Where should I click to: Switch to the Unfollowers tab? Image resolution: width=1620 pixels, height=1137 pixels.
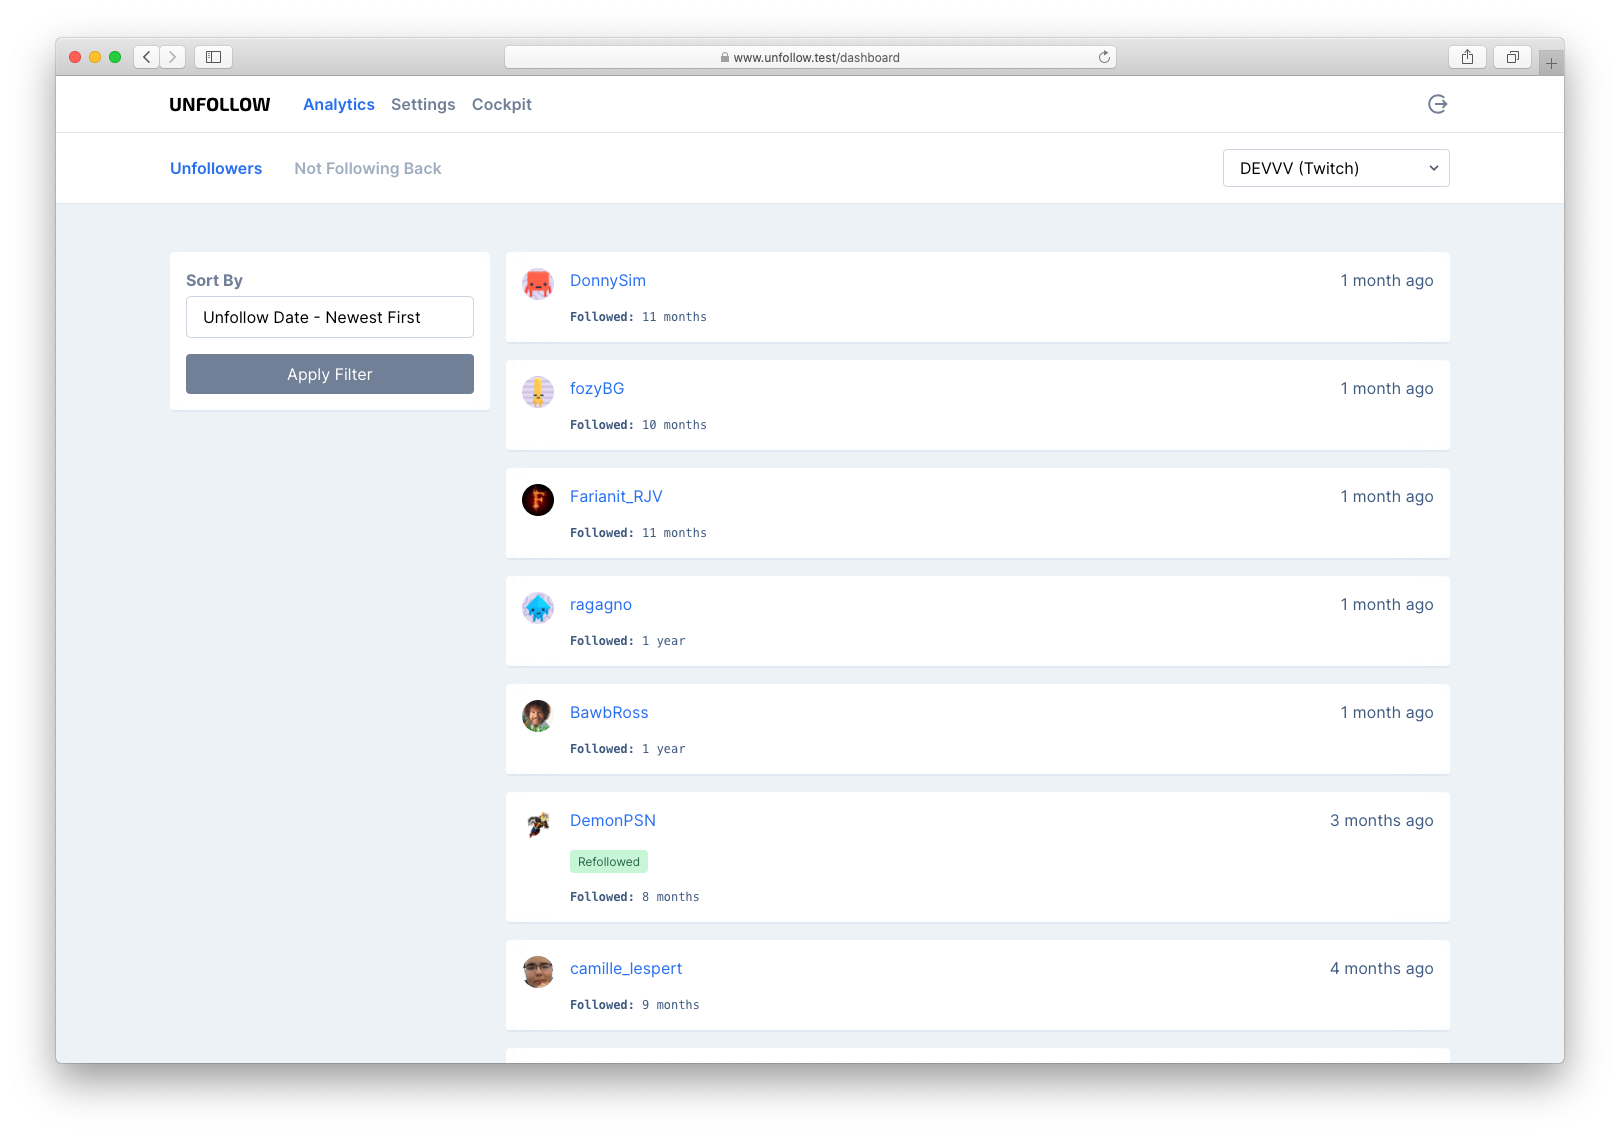tap(216, 168)
